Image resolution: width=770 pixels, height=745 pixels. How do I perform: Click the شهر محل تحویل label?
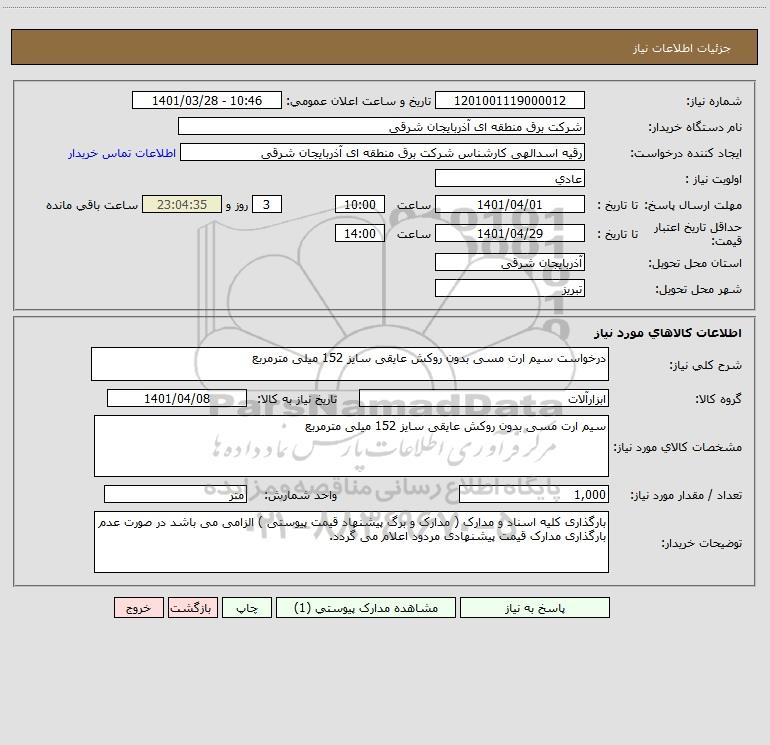point(699,289)
